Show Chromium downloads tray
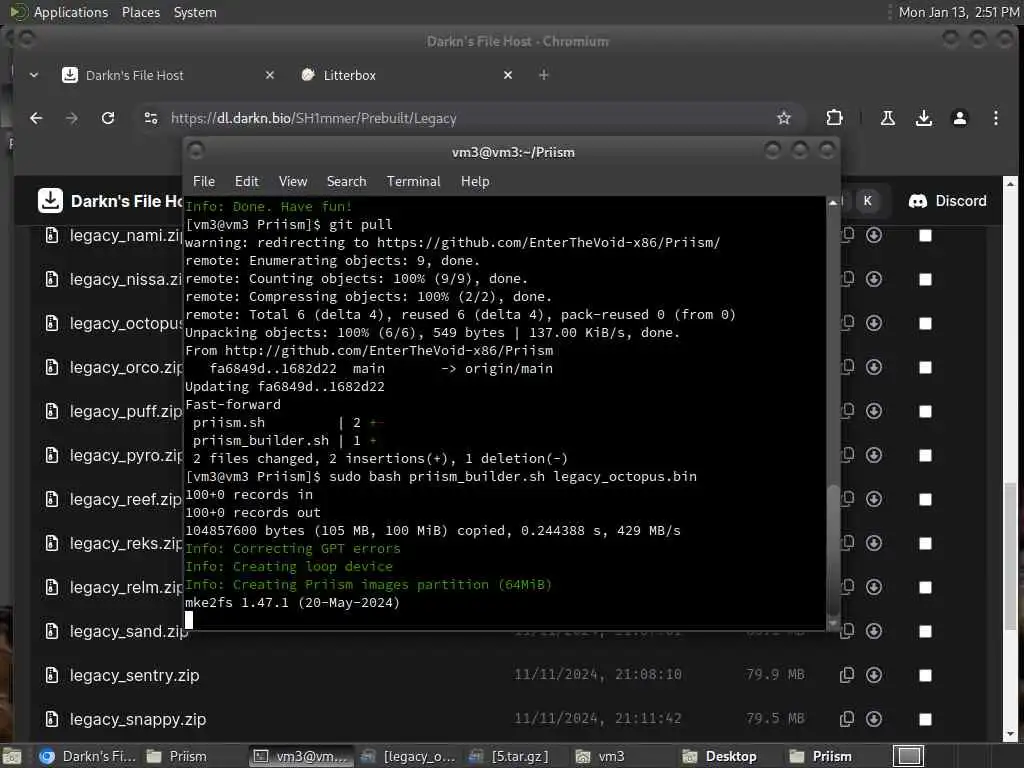The height and width of the screenshot is (768, 1024). [923, 118]
